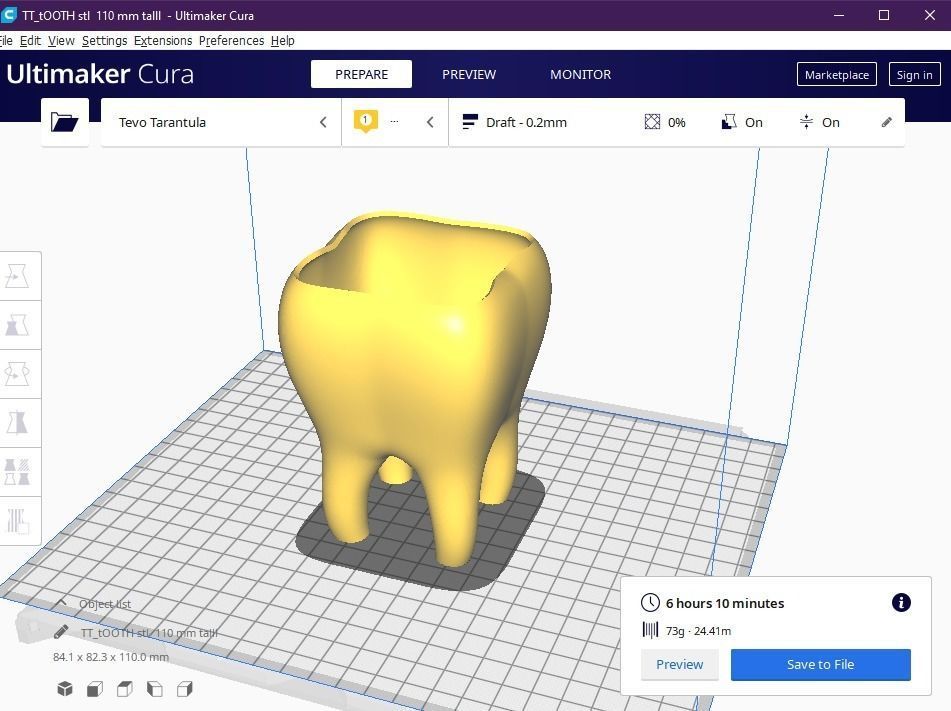Open the Help menu
Viewport: 951px width, 711px height.
(283, 41)
